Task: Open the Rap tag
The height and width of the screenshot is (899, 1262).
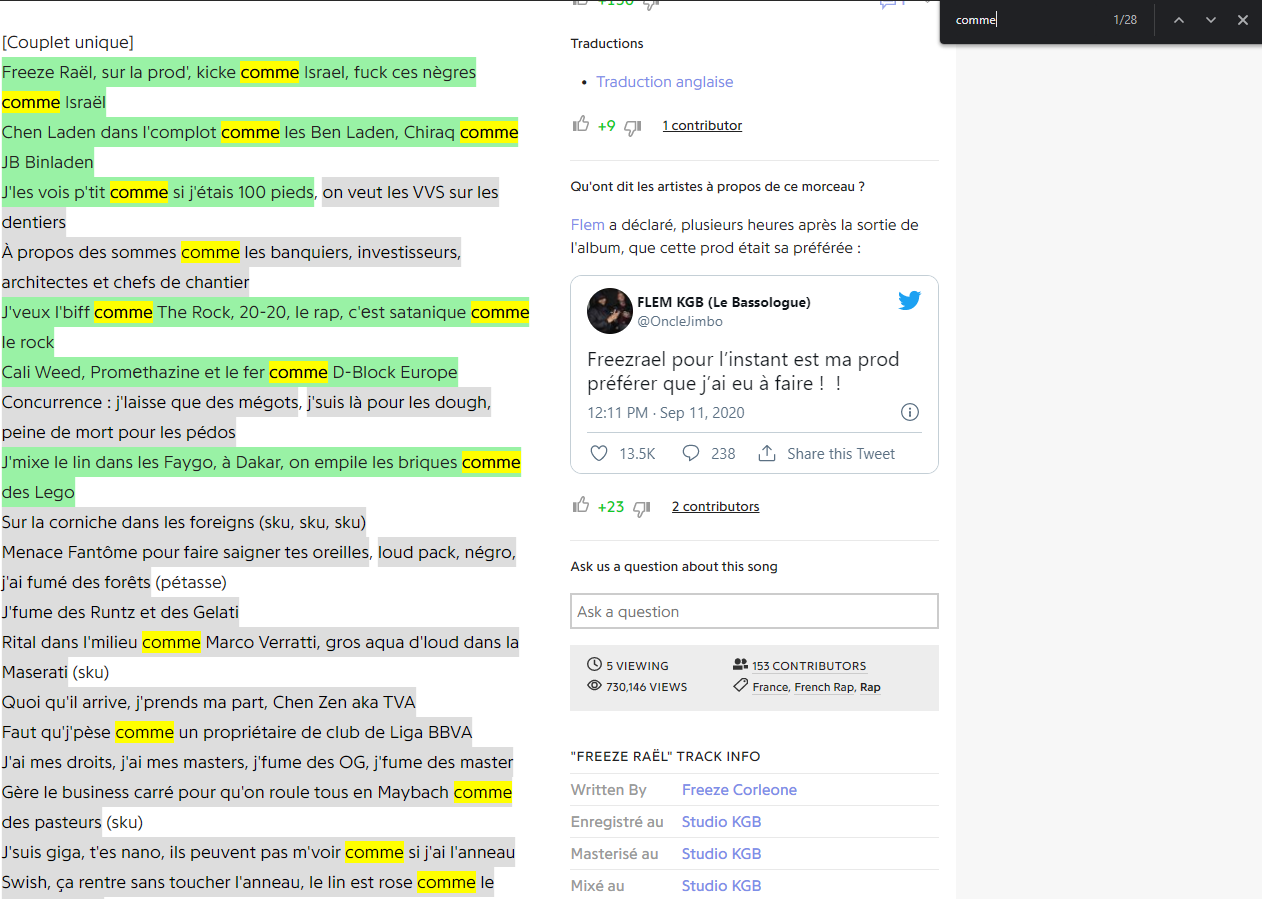Action: click(x=870, y=687)
